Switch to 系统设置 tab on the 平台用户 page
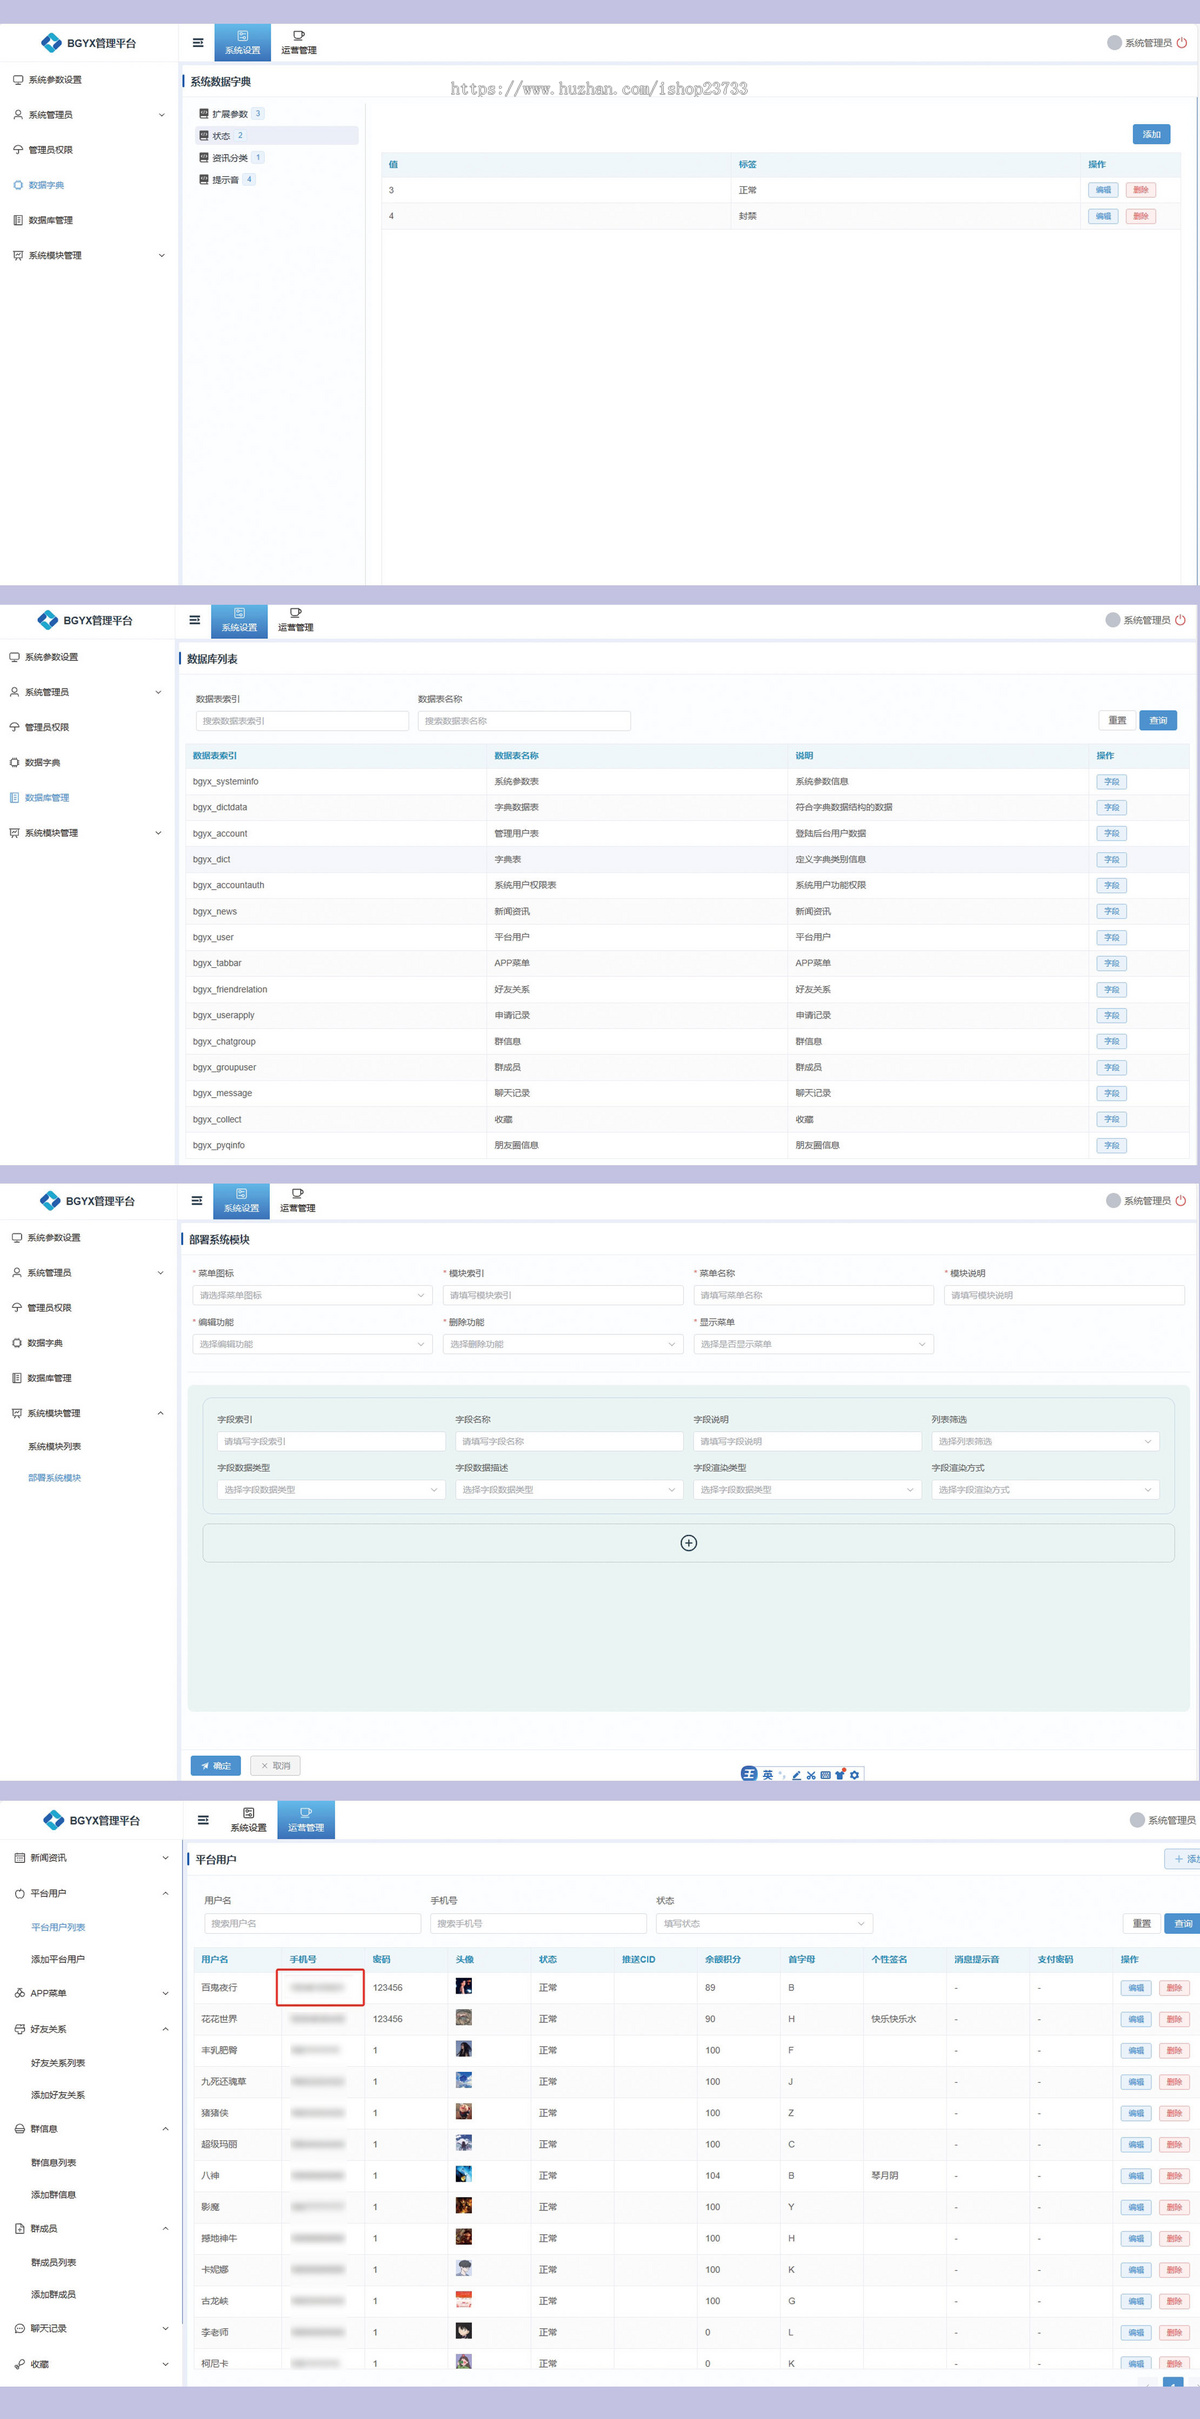This screenshot has height=2419, width=1200. coord(249,1820)
